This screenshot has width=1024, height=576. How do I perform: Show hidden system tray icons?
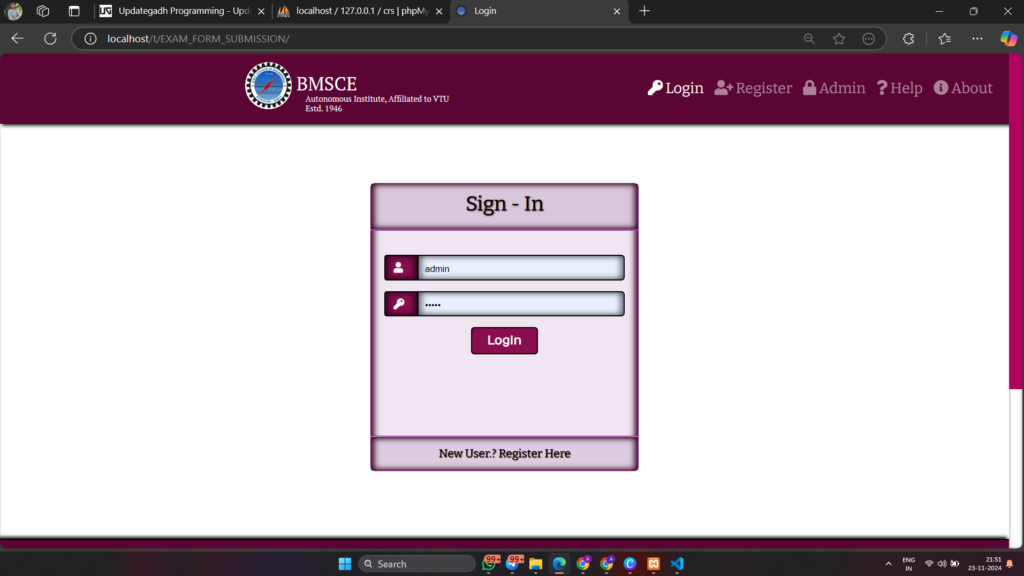point(888,564)
